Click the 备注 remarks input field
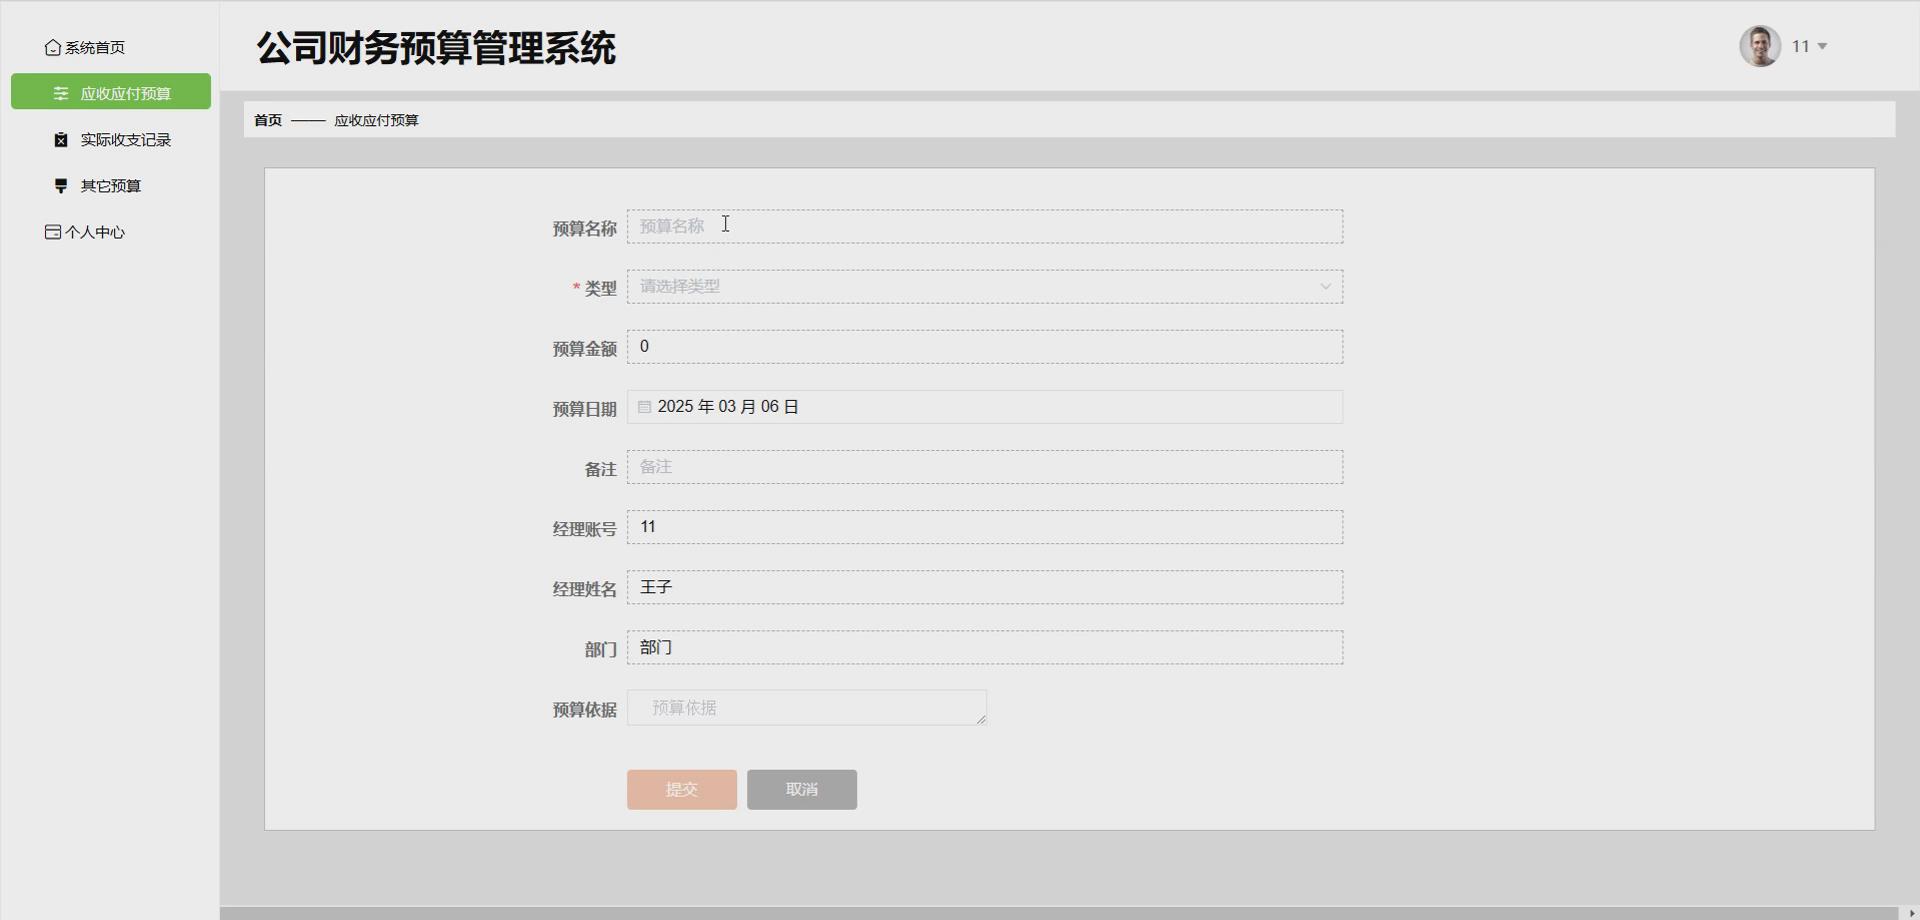Screen dimensions: 1920x920 coord(985,466)
